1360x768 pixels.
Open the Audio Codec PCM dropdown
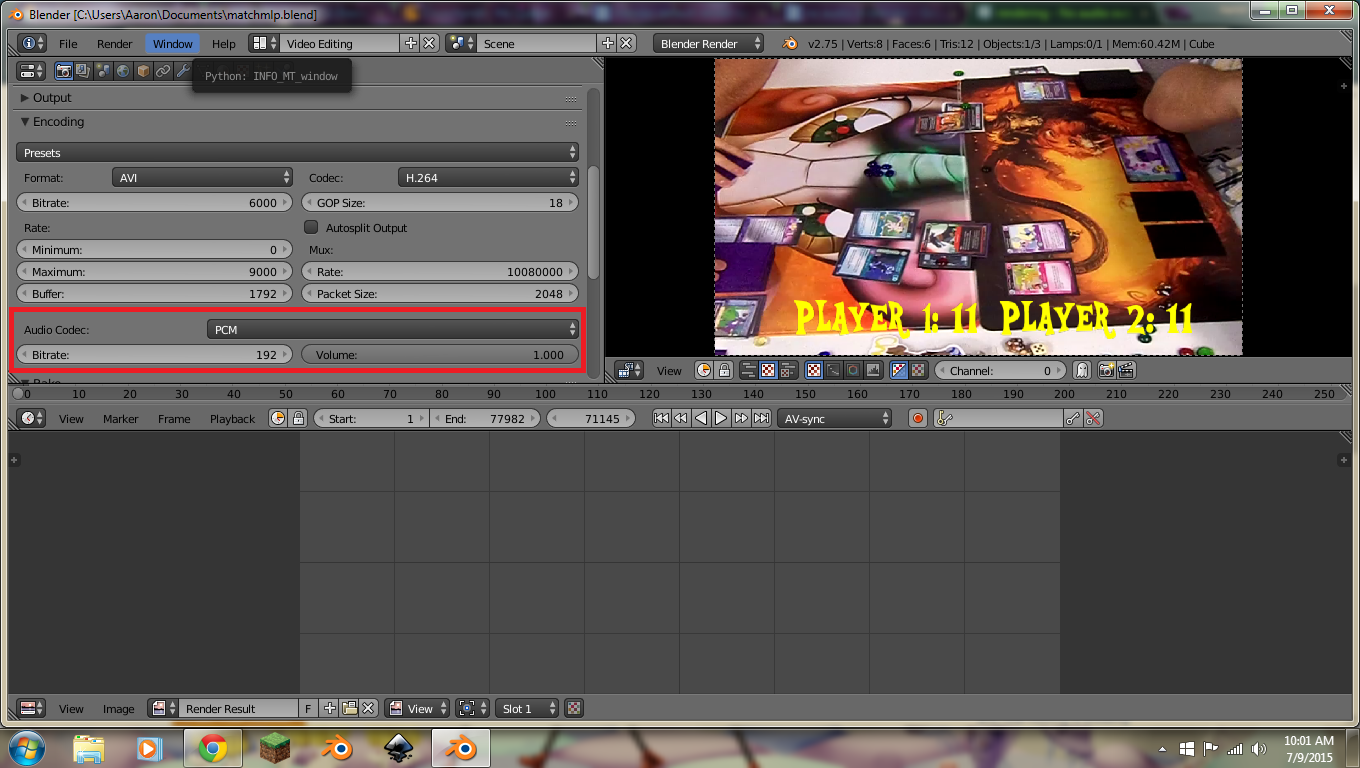coord(393,329)
